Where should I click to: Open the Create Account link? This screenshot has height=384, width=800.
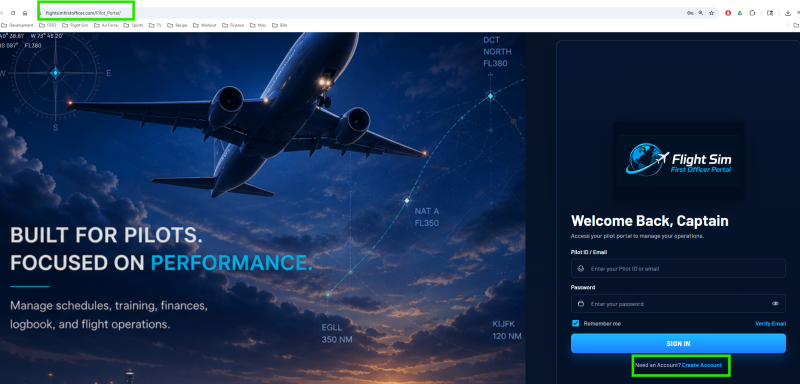click(x=702, y=365)
